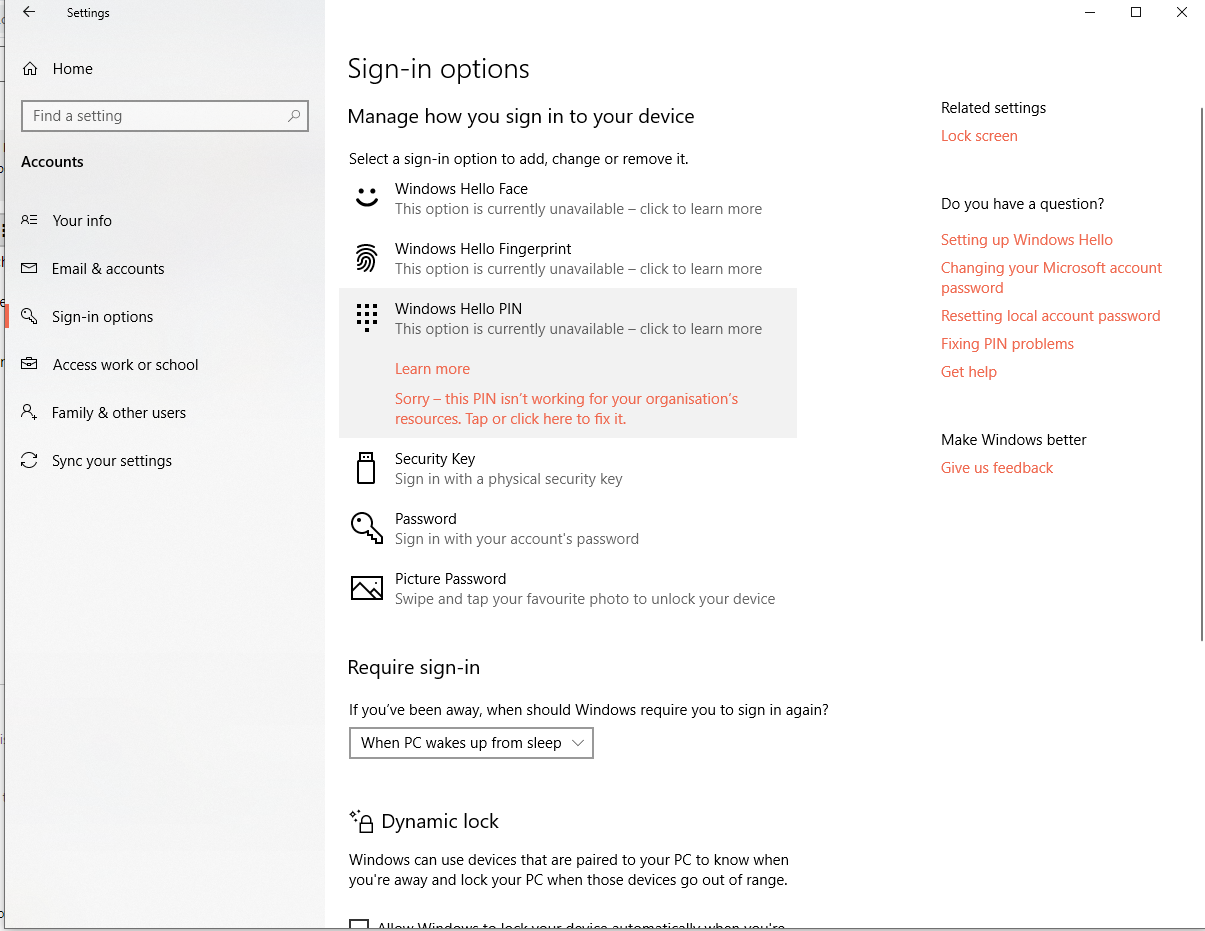Click the Email & accounts envelope icon
The image size is (1205, 931).
[x=31, y=268]
